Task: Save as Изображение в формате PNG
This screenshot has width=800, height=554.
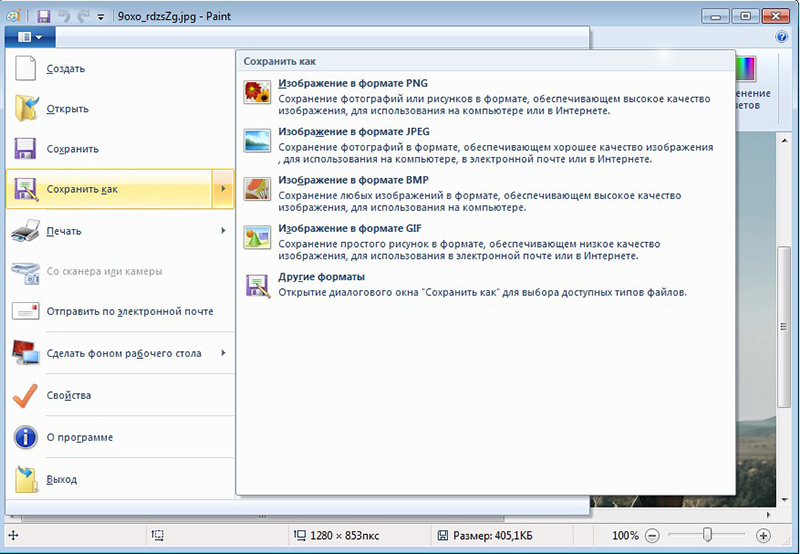Action: (x=485, y=96)
